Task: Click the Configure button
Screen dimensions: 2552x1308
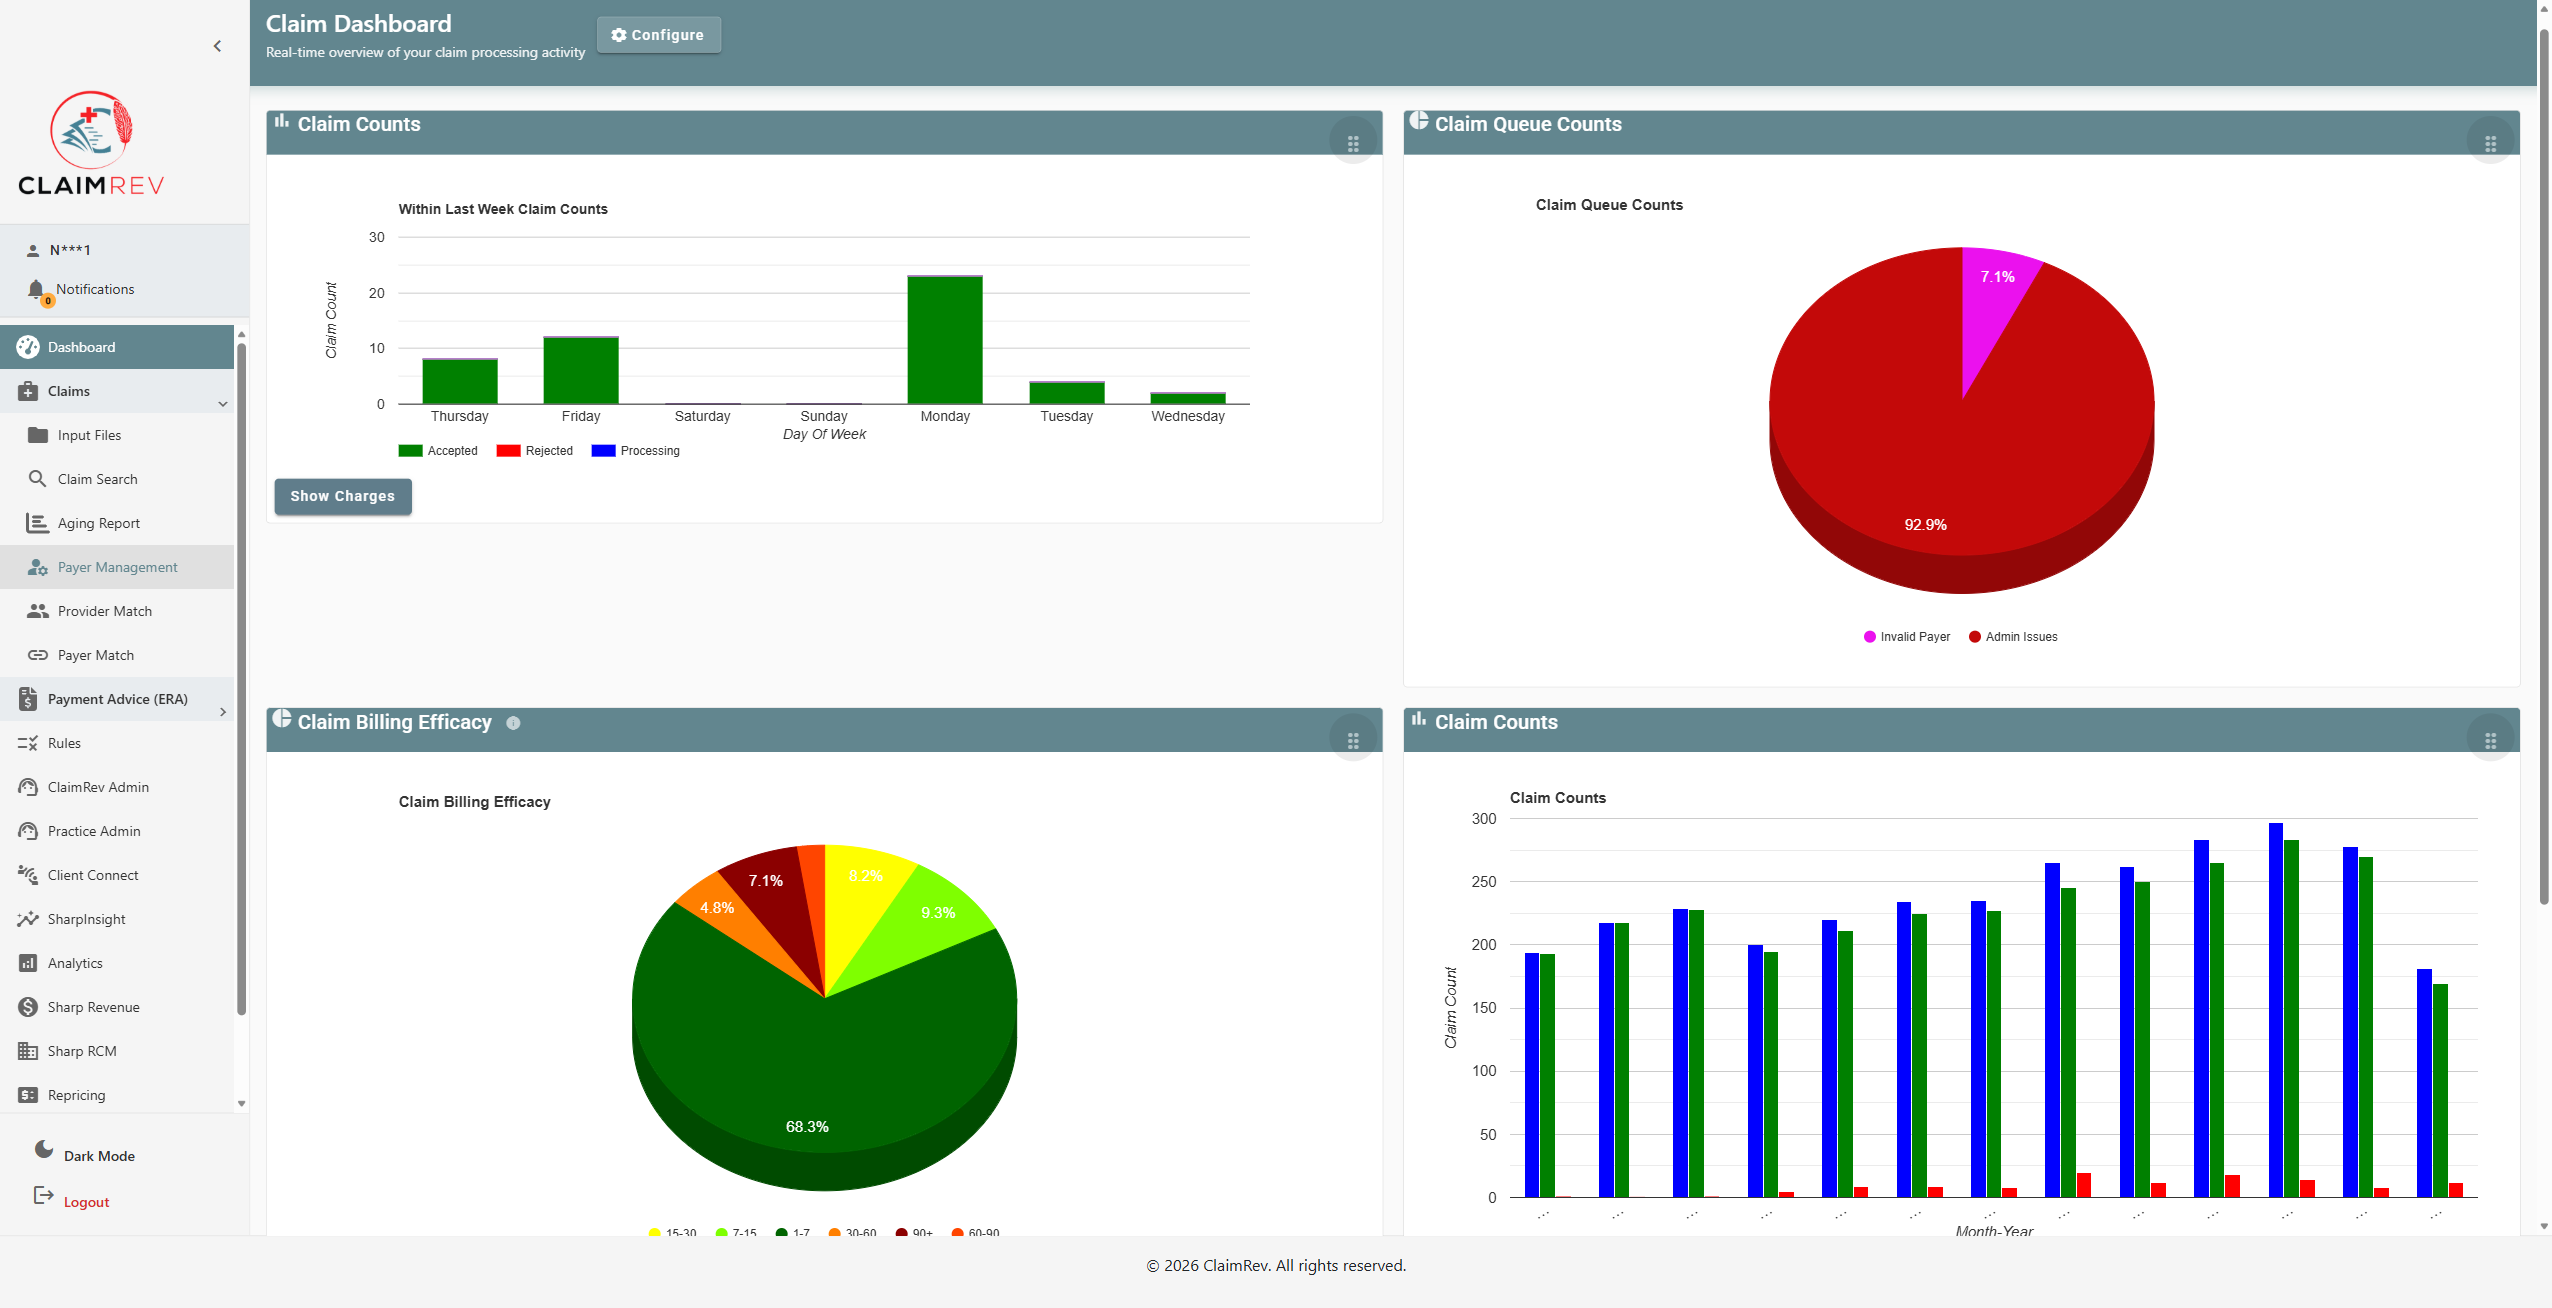Action: click(658, 35)
